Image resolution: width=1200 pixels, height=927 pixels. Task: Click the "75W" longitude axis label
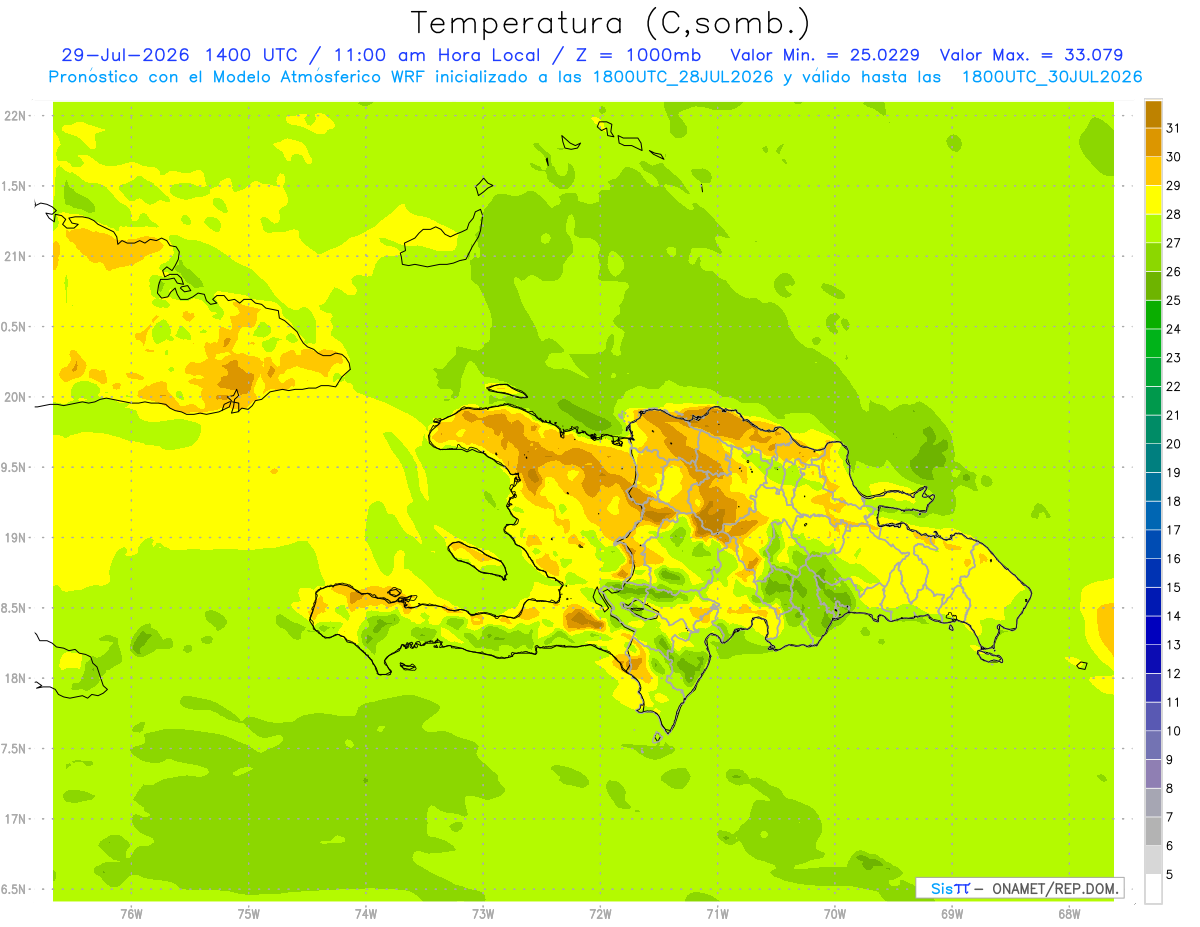pyautogui.click(x=249, y=913)
